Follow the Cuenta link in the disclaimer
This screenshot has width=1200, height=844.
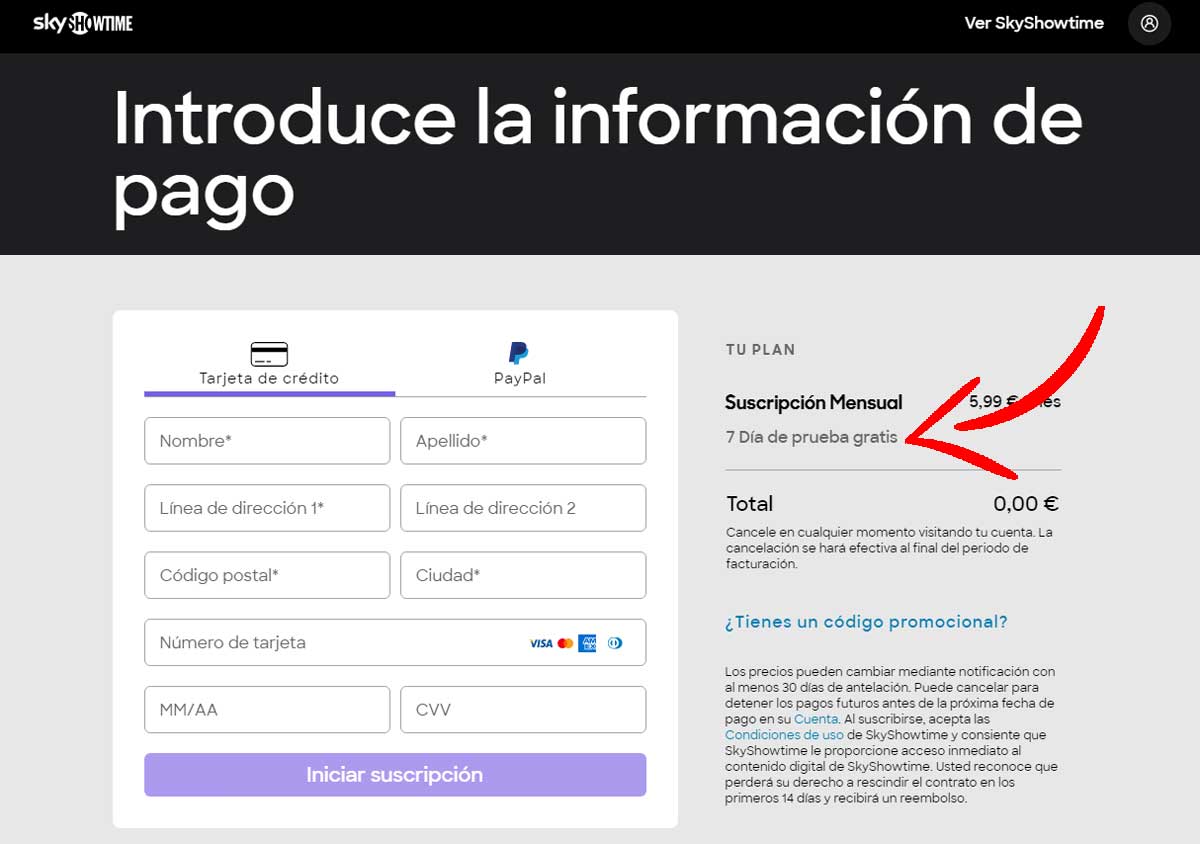[x=816, y=719]
